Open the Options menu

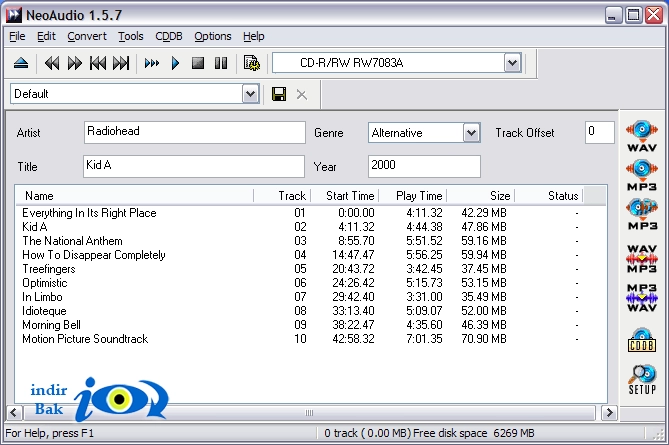click(213, 36)
